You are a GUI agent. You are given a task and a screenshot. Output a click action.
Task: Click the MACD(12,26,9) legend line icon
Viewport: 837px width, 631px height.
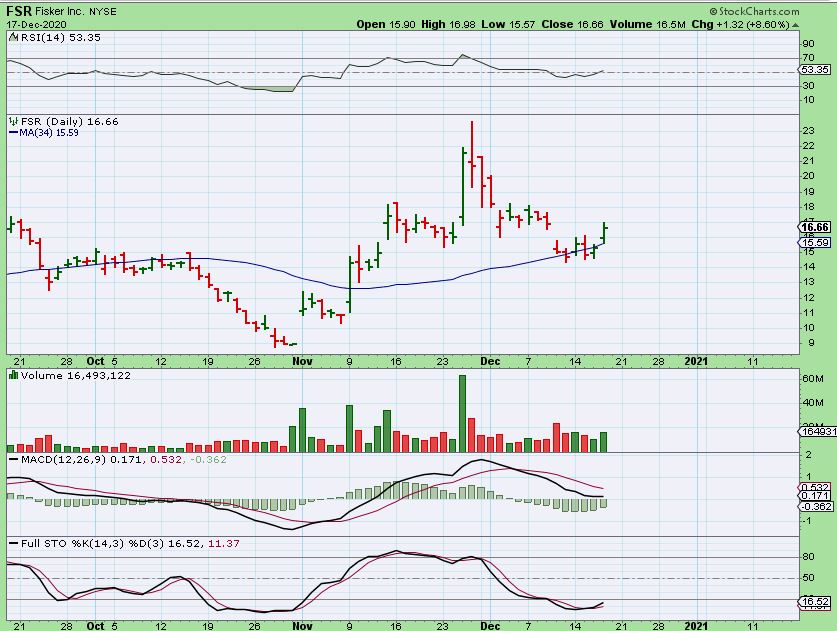click(11, 458)
